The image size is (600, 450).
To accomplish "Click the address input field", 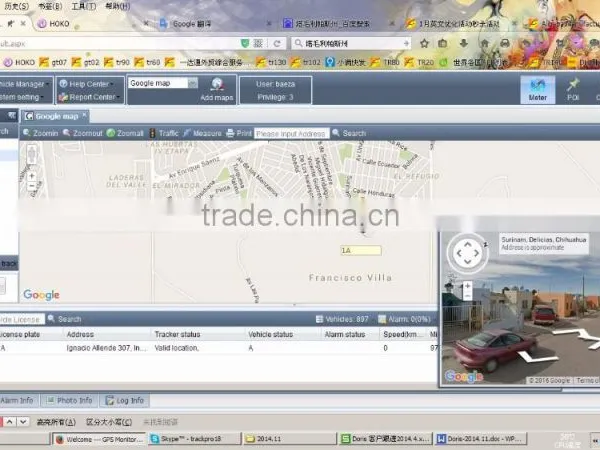I will point(292,134).
